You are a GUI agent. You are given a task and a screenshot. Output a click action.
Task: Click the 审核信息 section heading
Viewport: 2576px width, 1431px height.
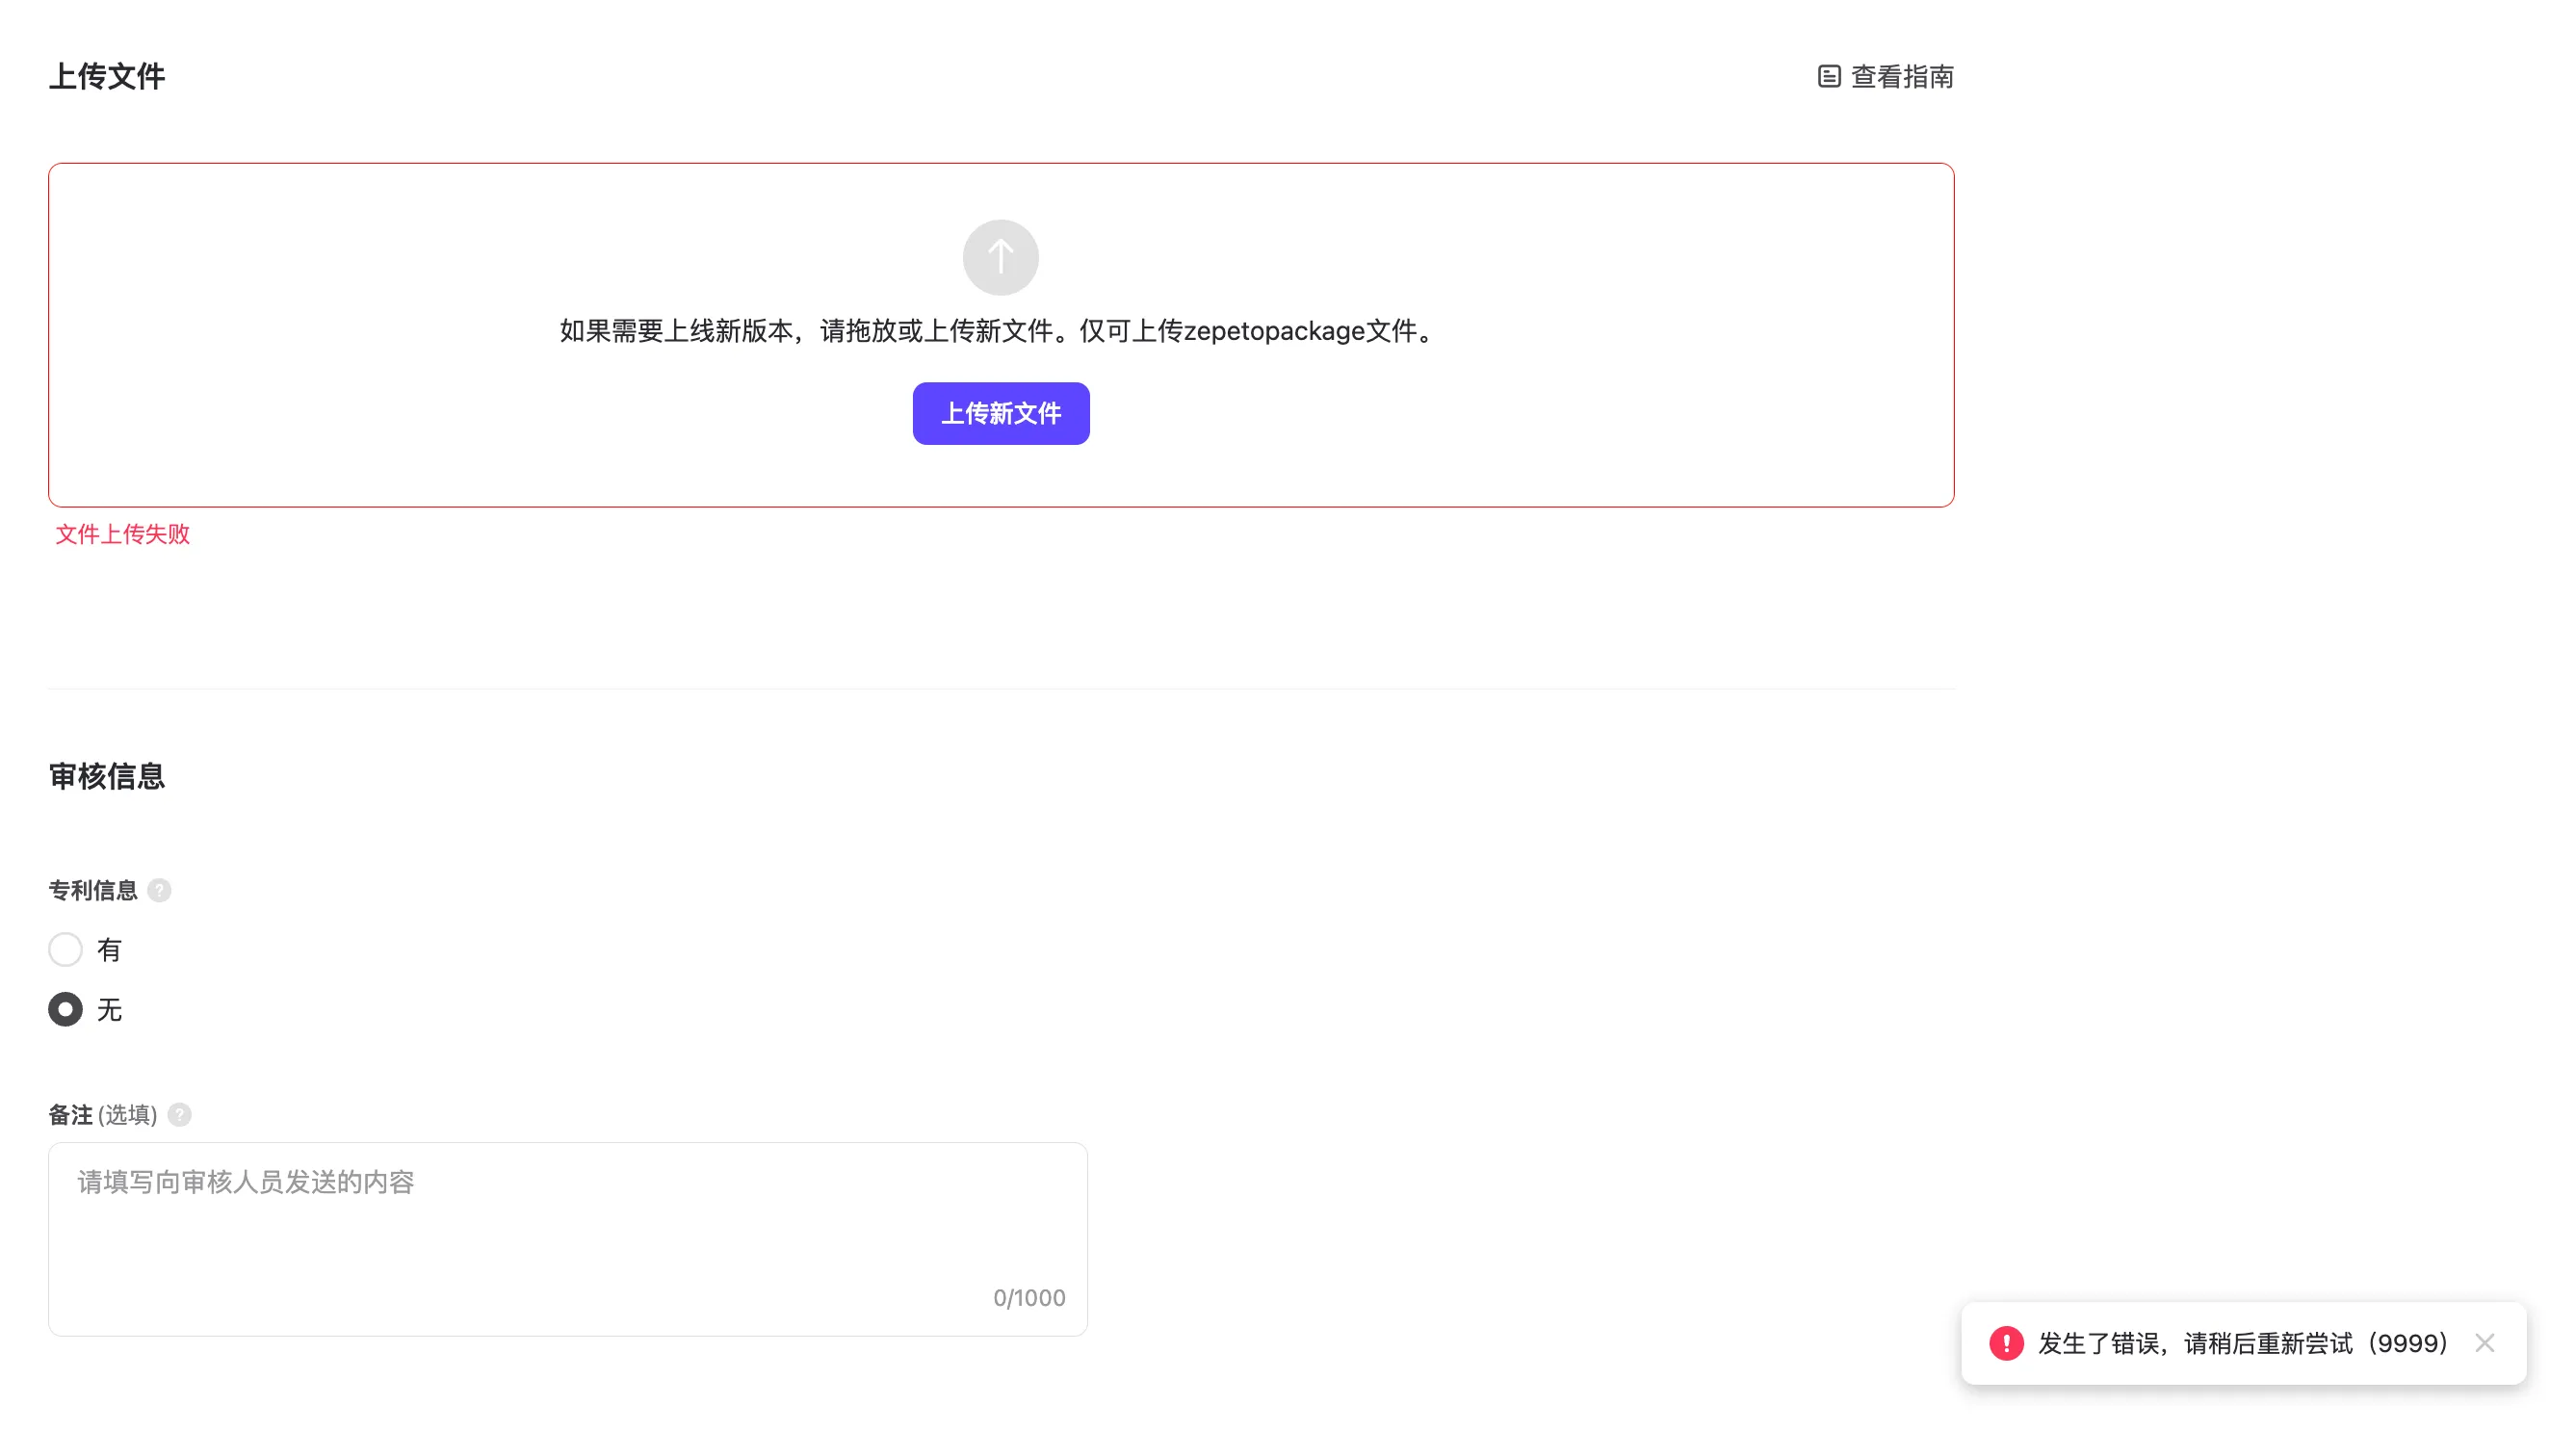coord(107,777)
